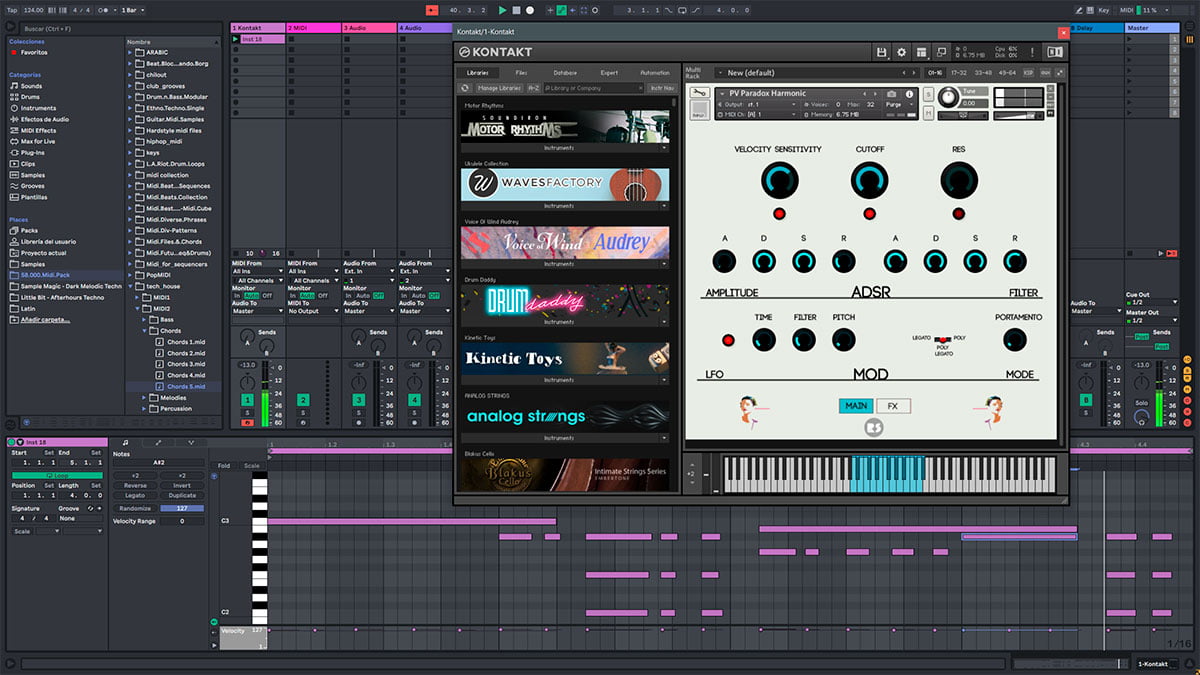Click the Reverse notes button

point(135,485)
